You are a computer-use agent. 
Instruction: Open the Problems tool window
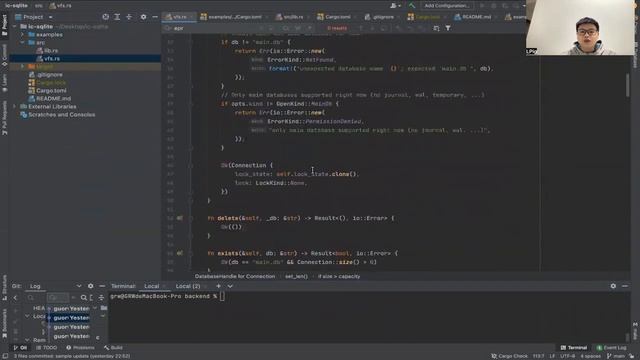[80, 348]
